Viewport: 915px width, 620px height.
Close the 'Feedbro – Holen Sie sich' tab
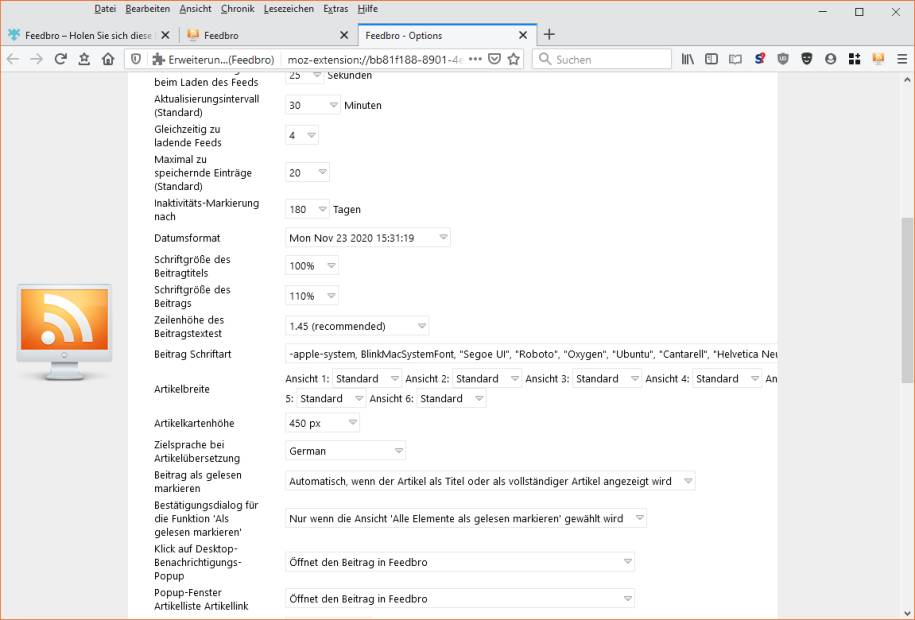(x=165, y=35)
